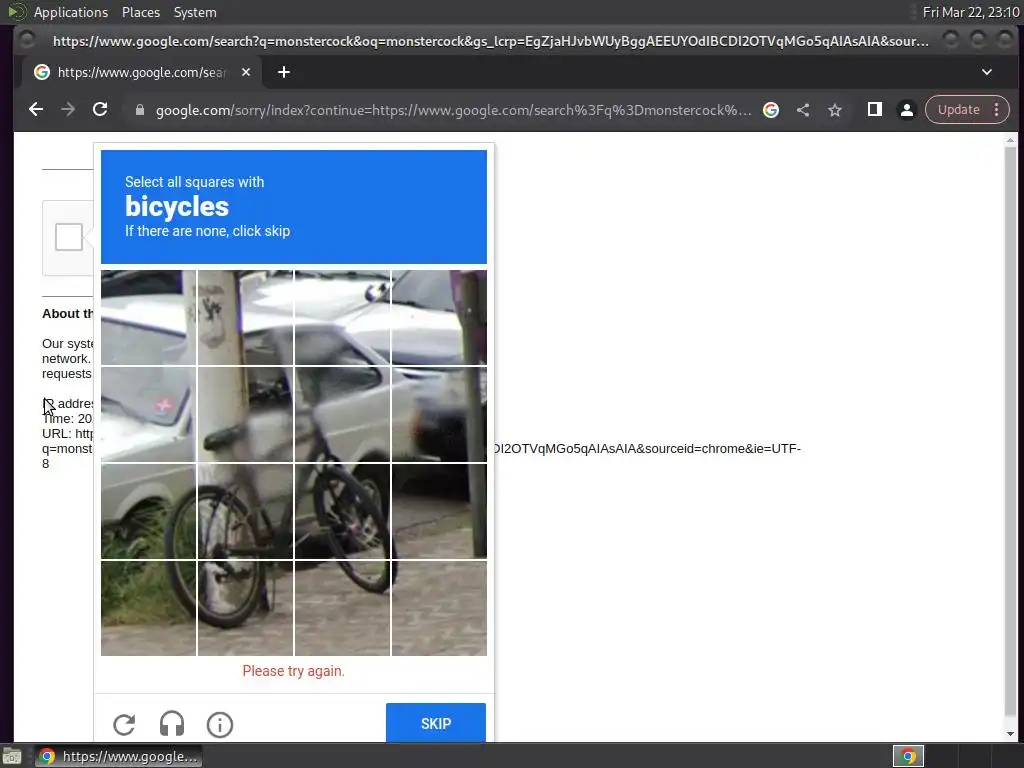1024x768 pixels.
Task: Click the Update button in Chrome toolbar
Action: point(958,110)
